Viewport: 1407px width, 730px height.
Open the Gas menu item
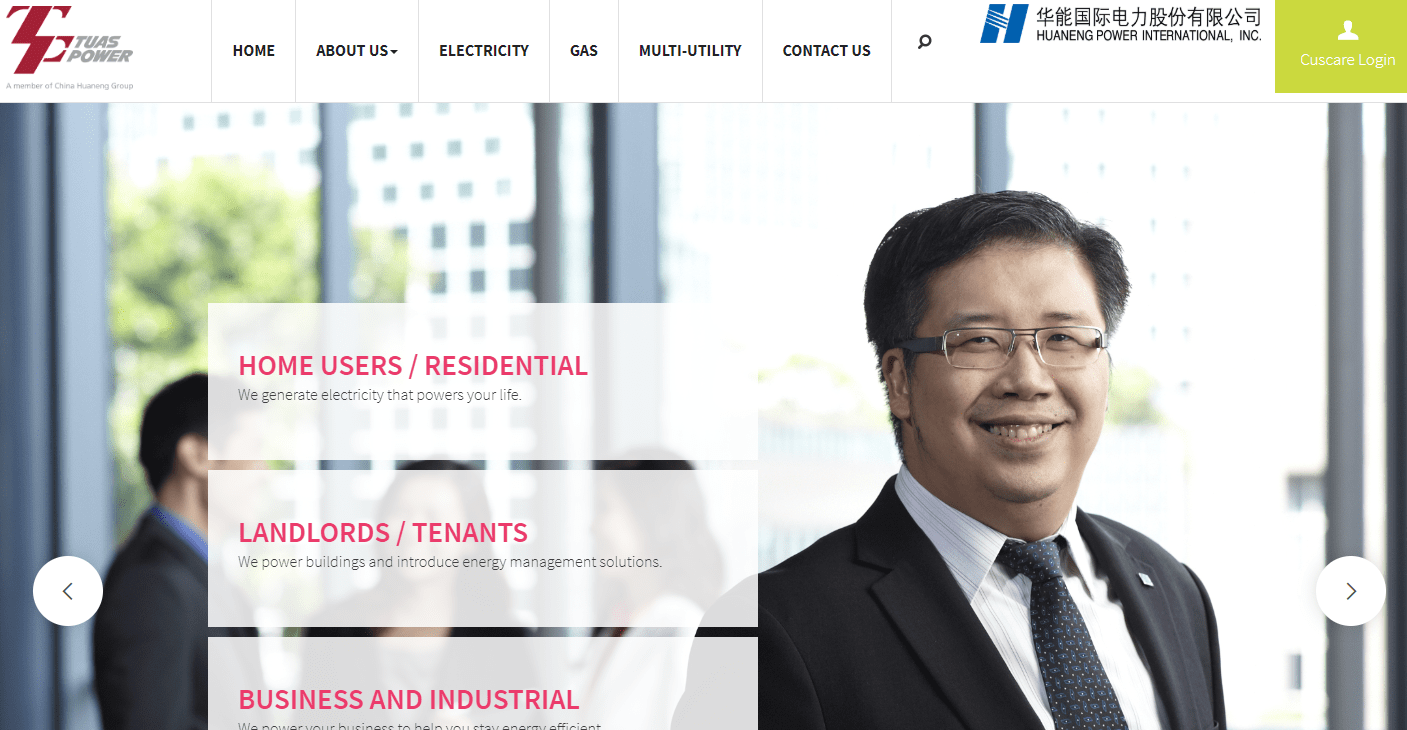(x=584, y=51)
